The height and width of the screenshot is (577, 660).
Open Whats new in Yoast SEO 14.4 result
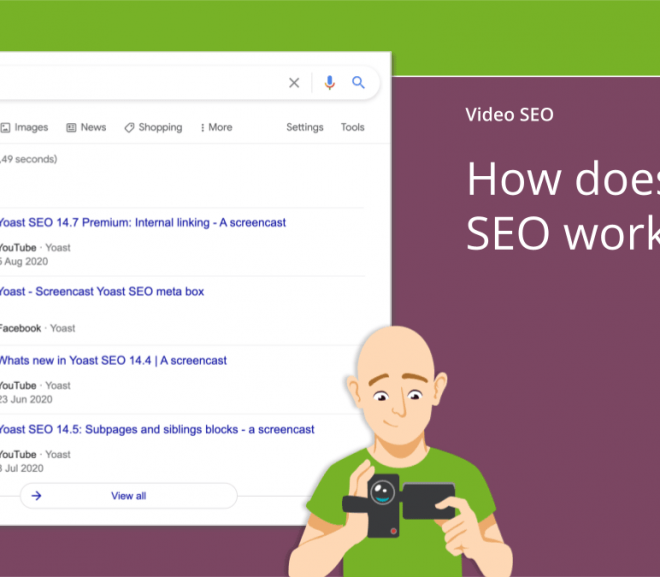(x=113, y=361)
